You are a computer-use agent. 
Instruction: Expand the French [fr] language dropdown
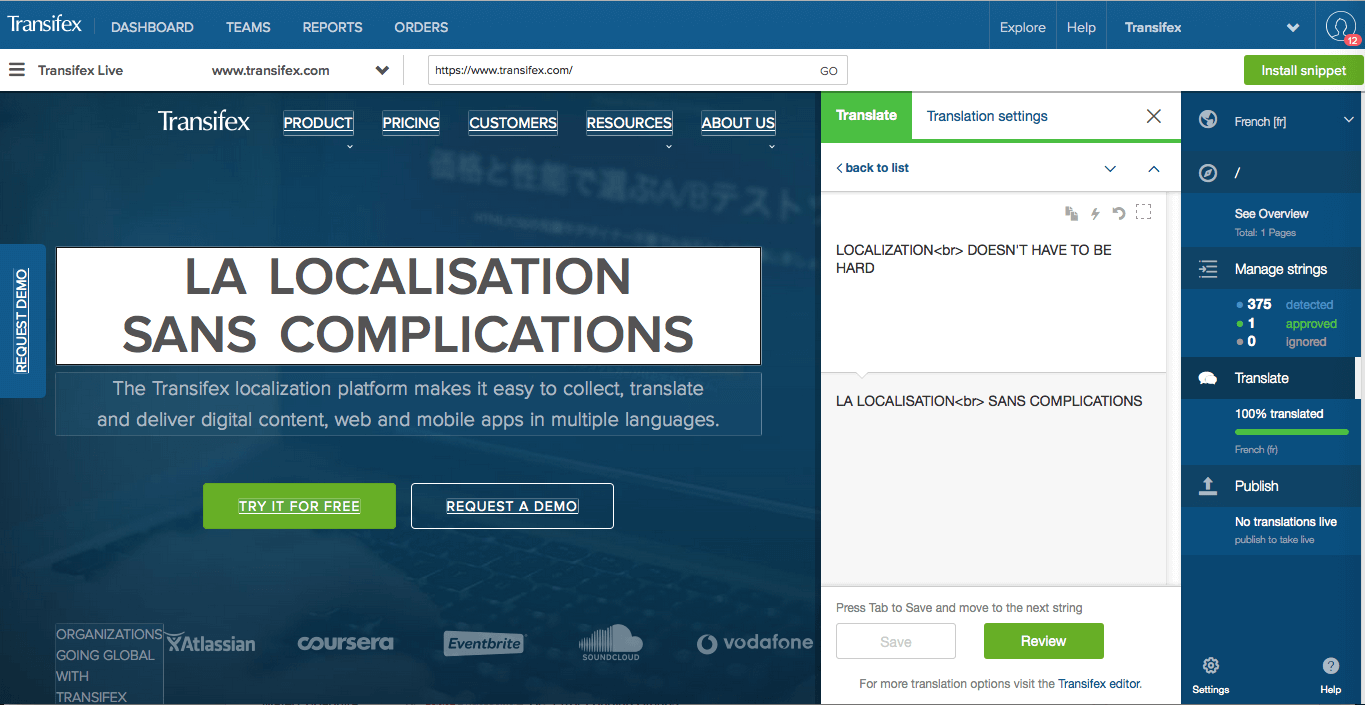[x=1348, y=121]
